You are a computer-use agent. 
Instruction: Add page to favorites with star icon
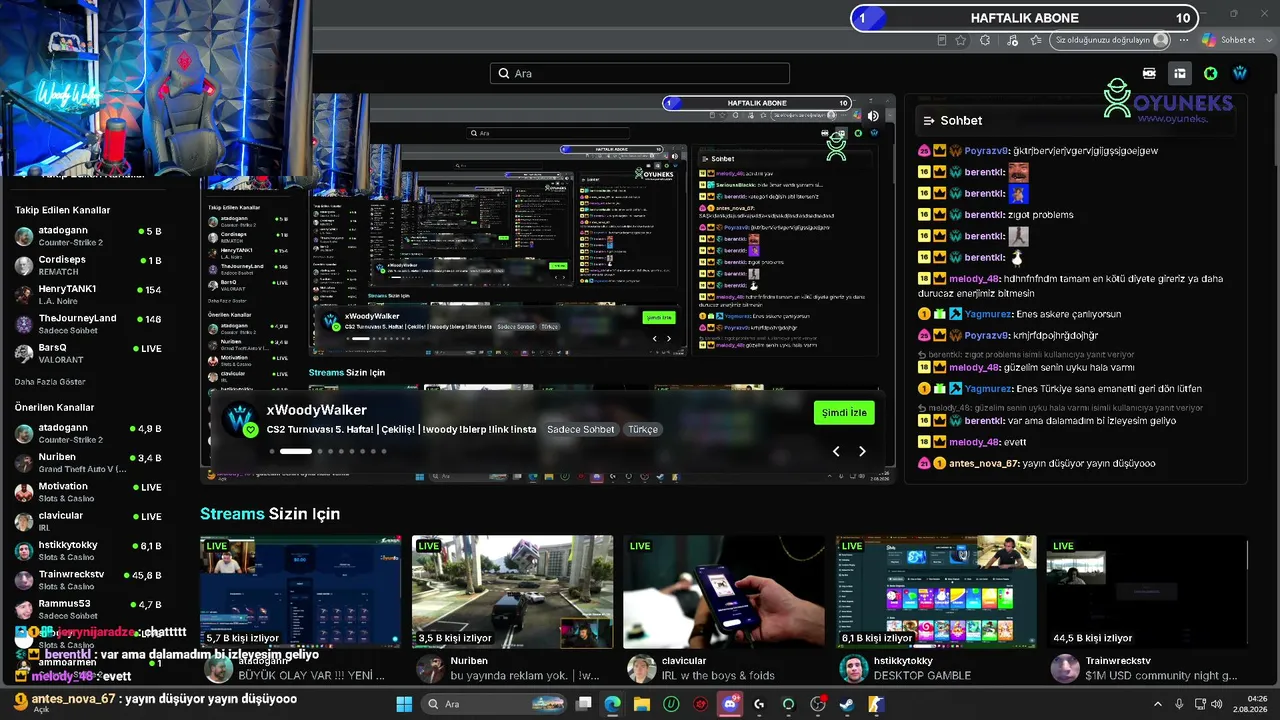961,40
